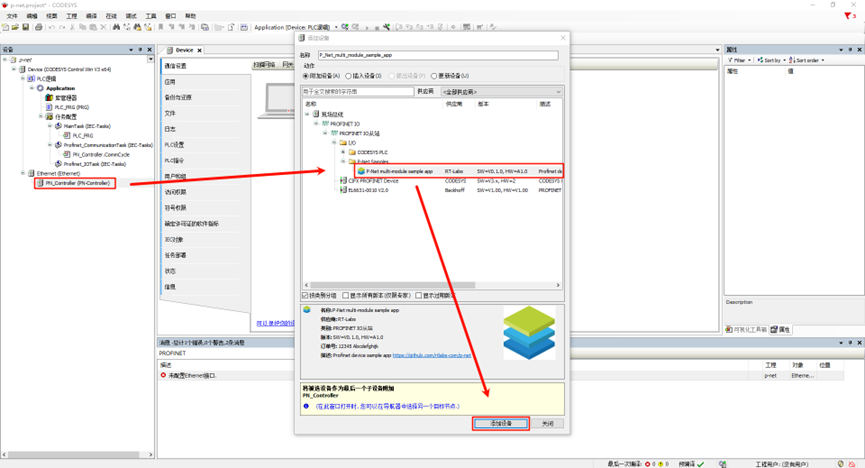This screenshot has width=865, height=468.
Task: Select the Update device (U) radio button
Action: [434, 76]
